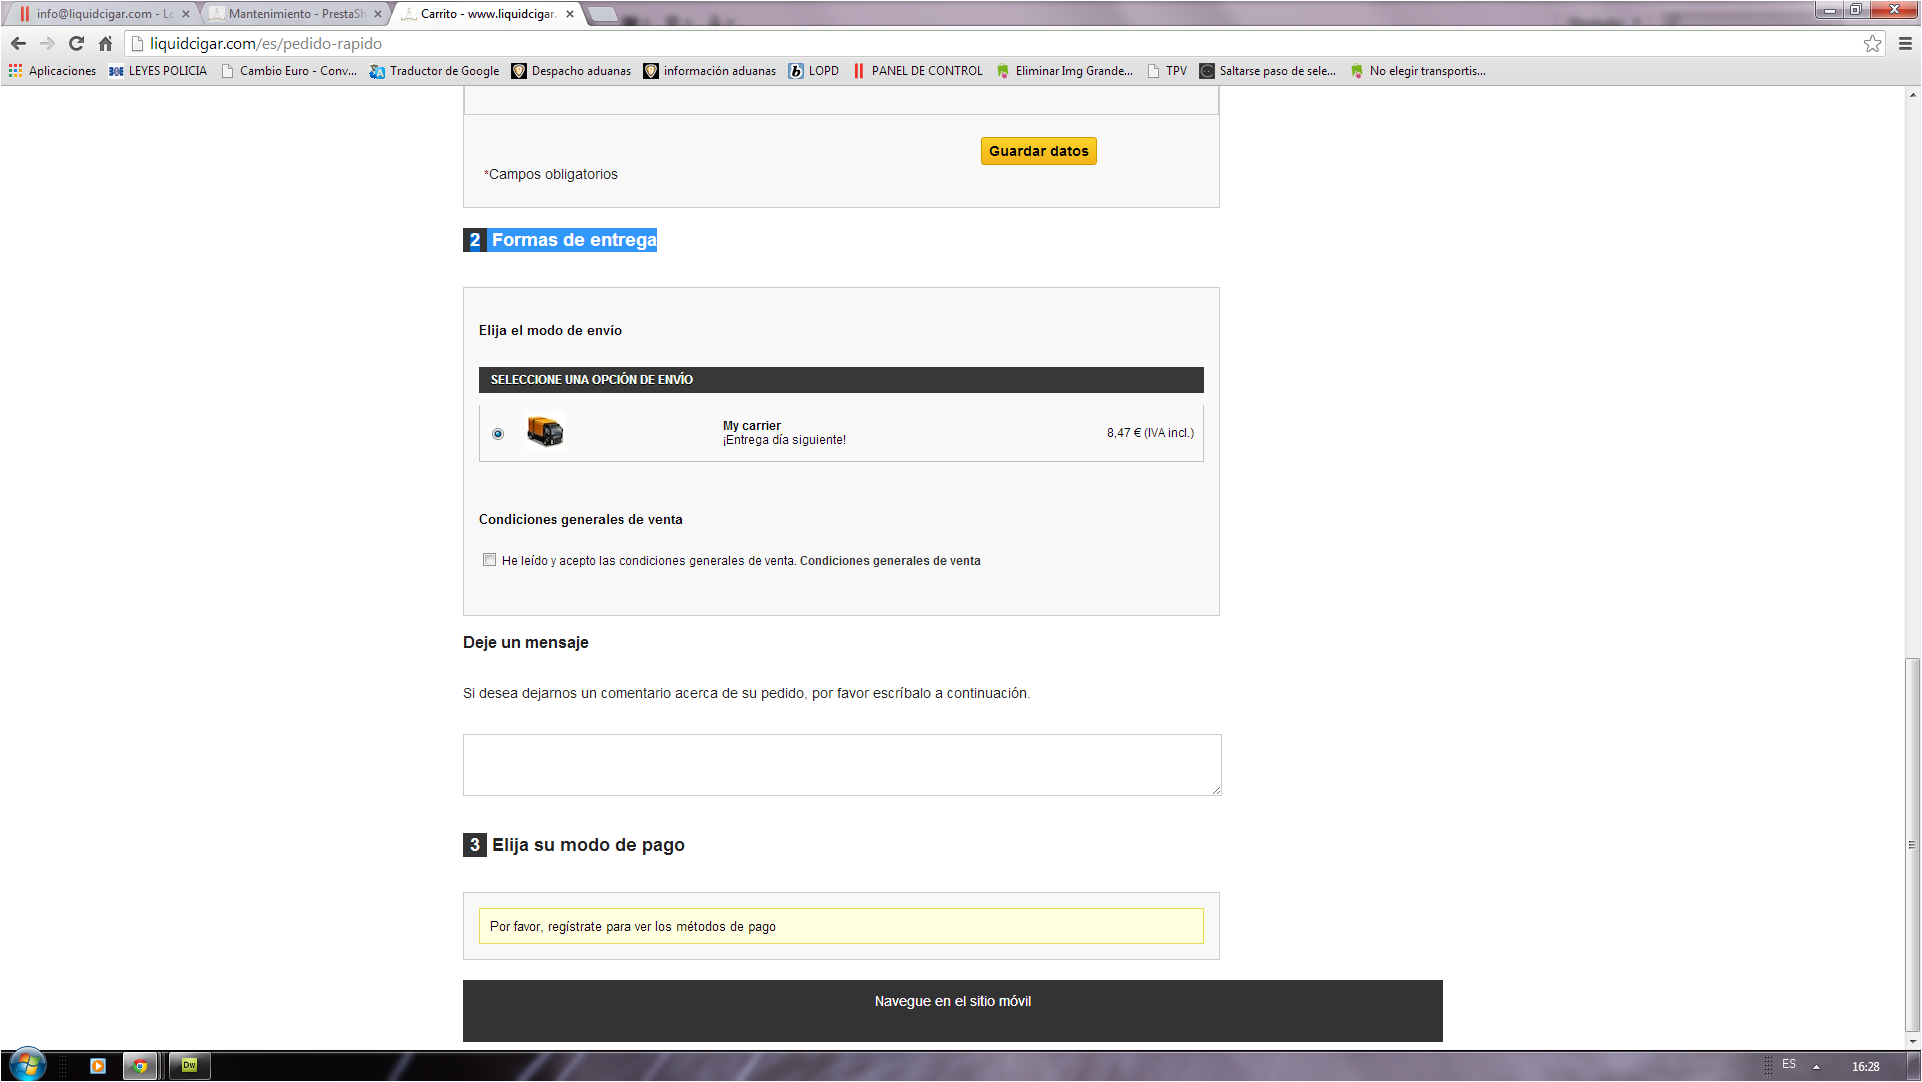Viewport: 1922px width, 1082px height.
Task: Go back with the back arrow
Action: (x=18, y=43)
